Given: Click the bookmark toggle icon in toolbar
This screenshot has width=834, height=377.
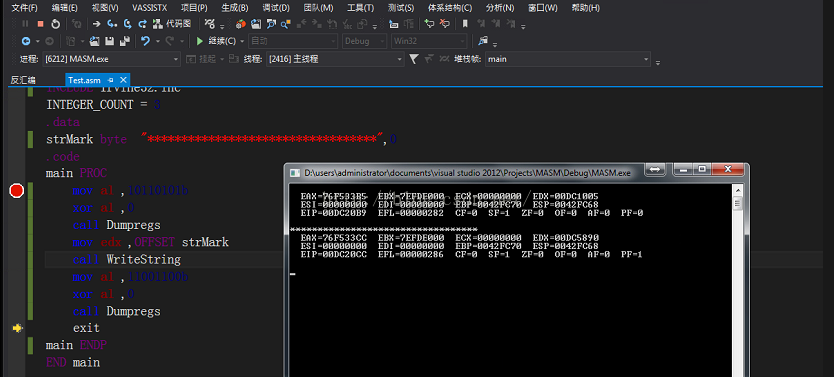Looking at the screenshot, I should [465, 23].
